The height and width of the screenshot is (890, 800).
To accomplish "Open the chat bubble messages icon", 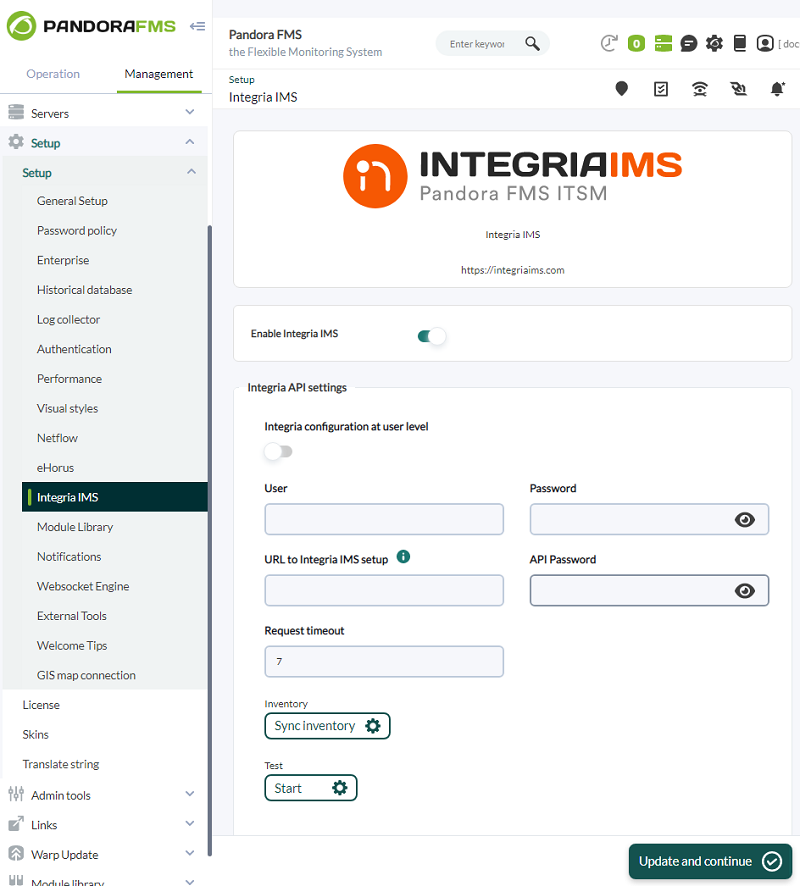I will click(x=688, y=43).
